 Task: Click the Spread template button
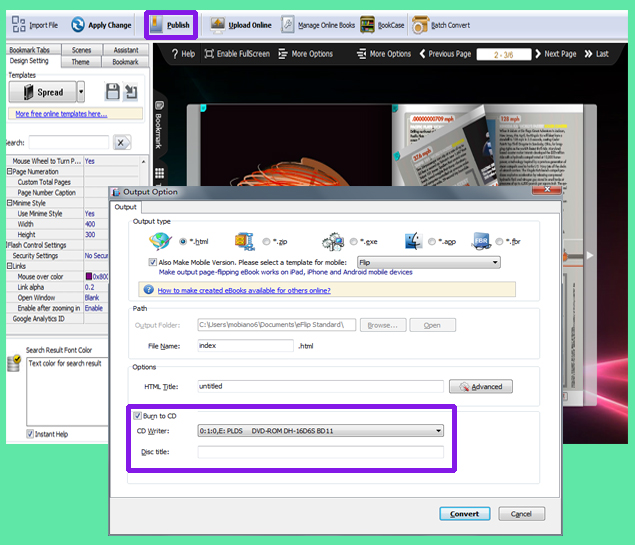[x=43, y=92]
